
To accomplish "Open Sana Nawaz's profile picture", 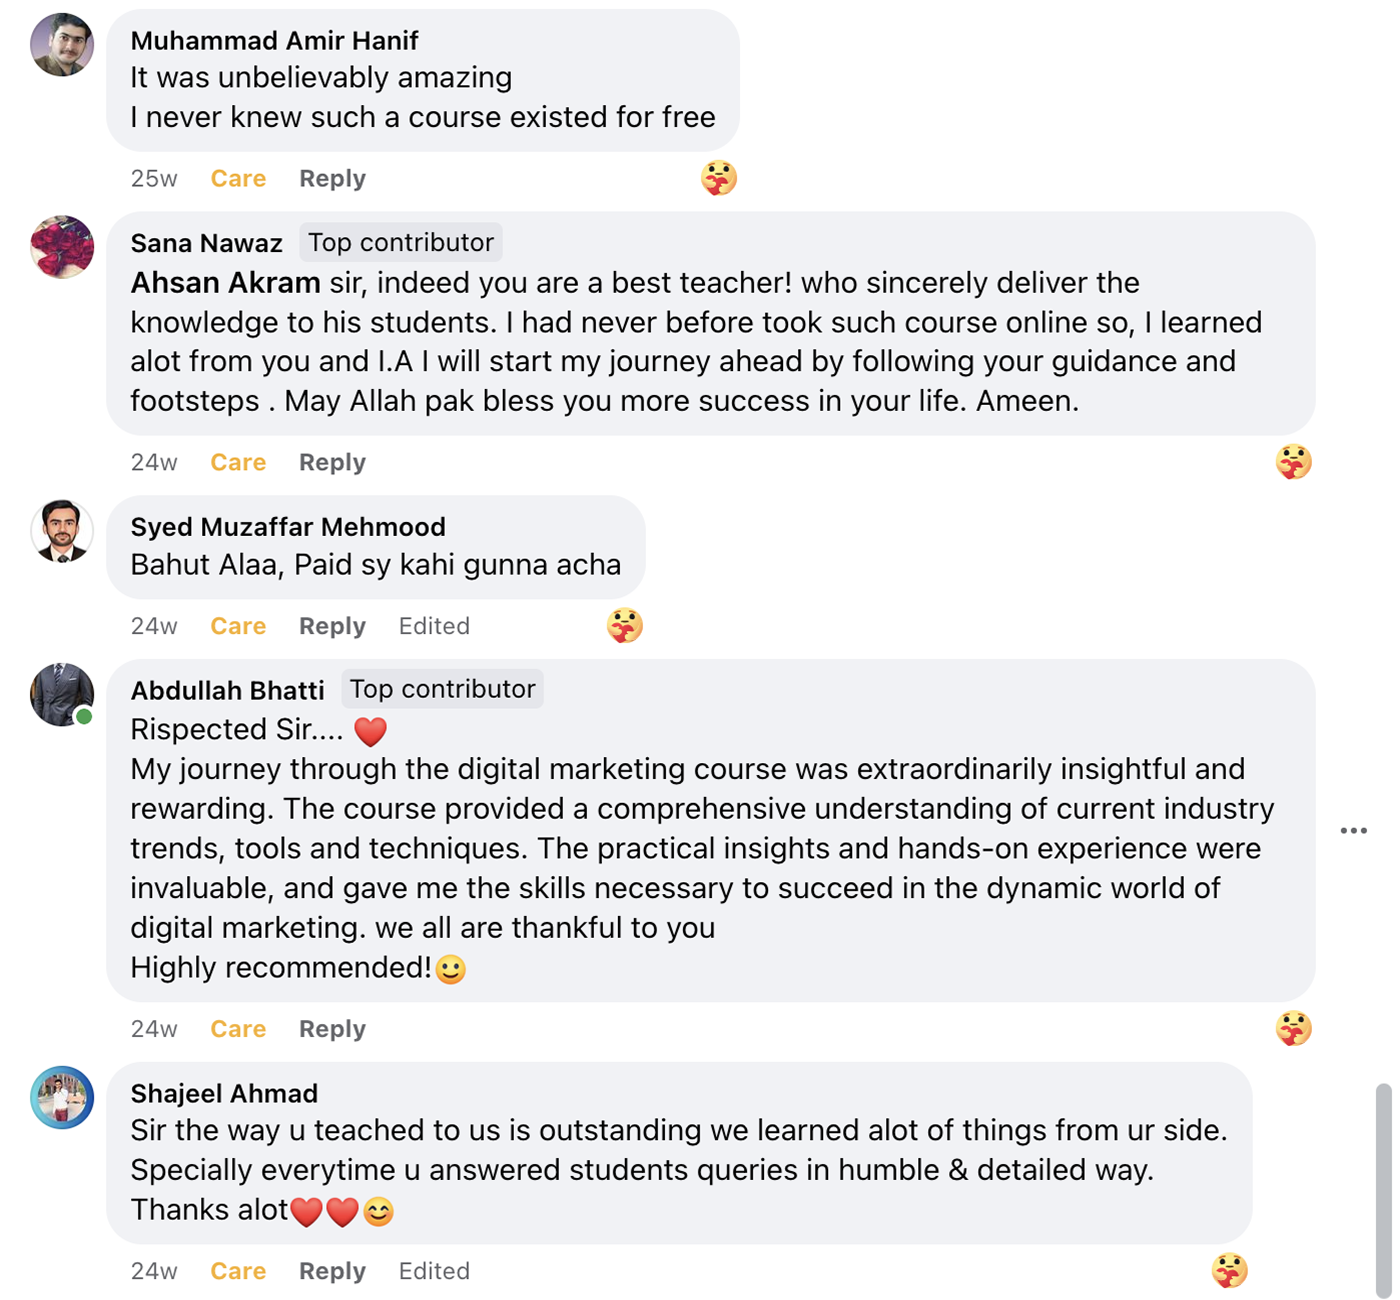I will pyautogui.click(x=62, y=247).
